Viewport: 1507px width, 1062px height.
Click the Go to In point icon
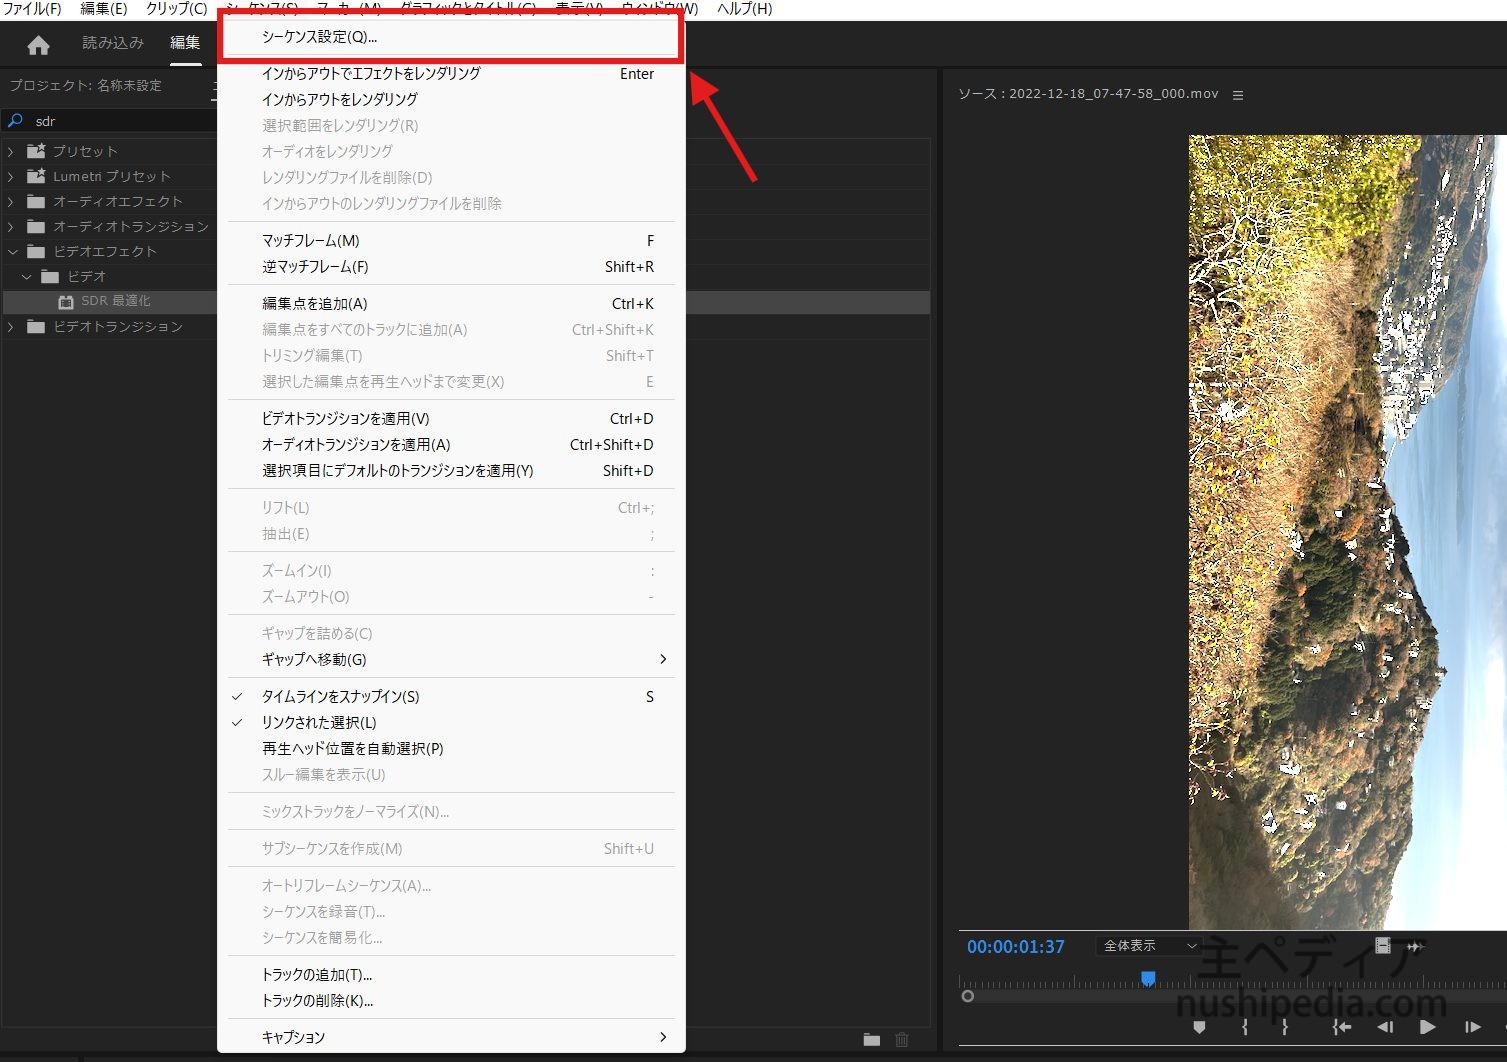(x=1342, y=1027)
